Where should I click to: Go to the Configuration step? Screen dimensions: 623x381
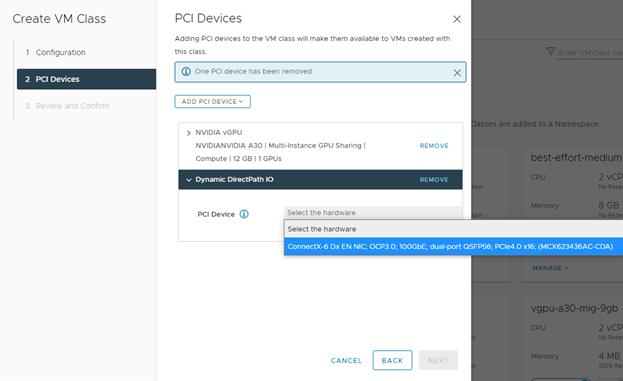(60, 52)
